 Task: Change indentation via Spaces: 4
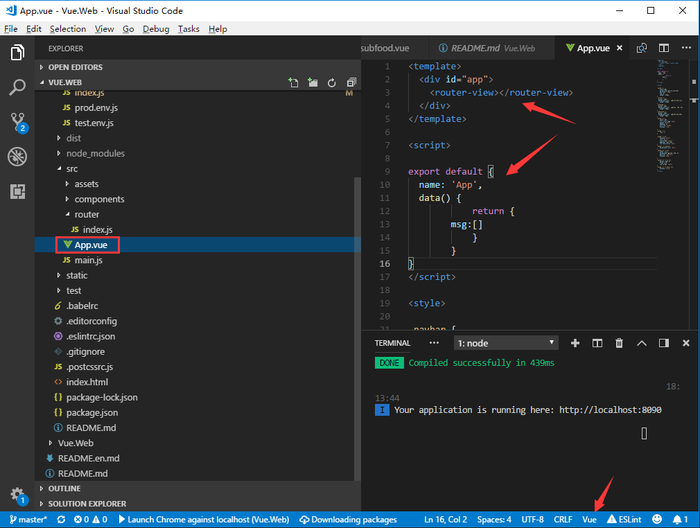coord(494,520)
